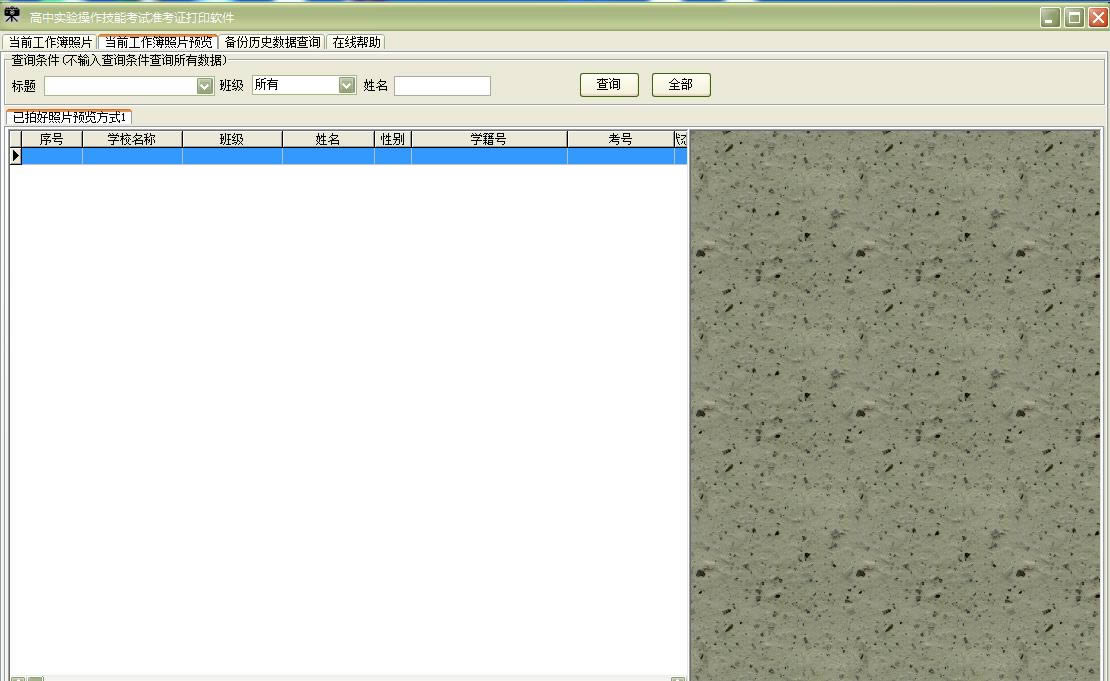
Task: Switch to the 当前工作簿照片 tab
Action: coord(50,42)
